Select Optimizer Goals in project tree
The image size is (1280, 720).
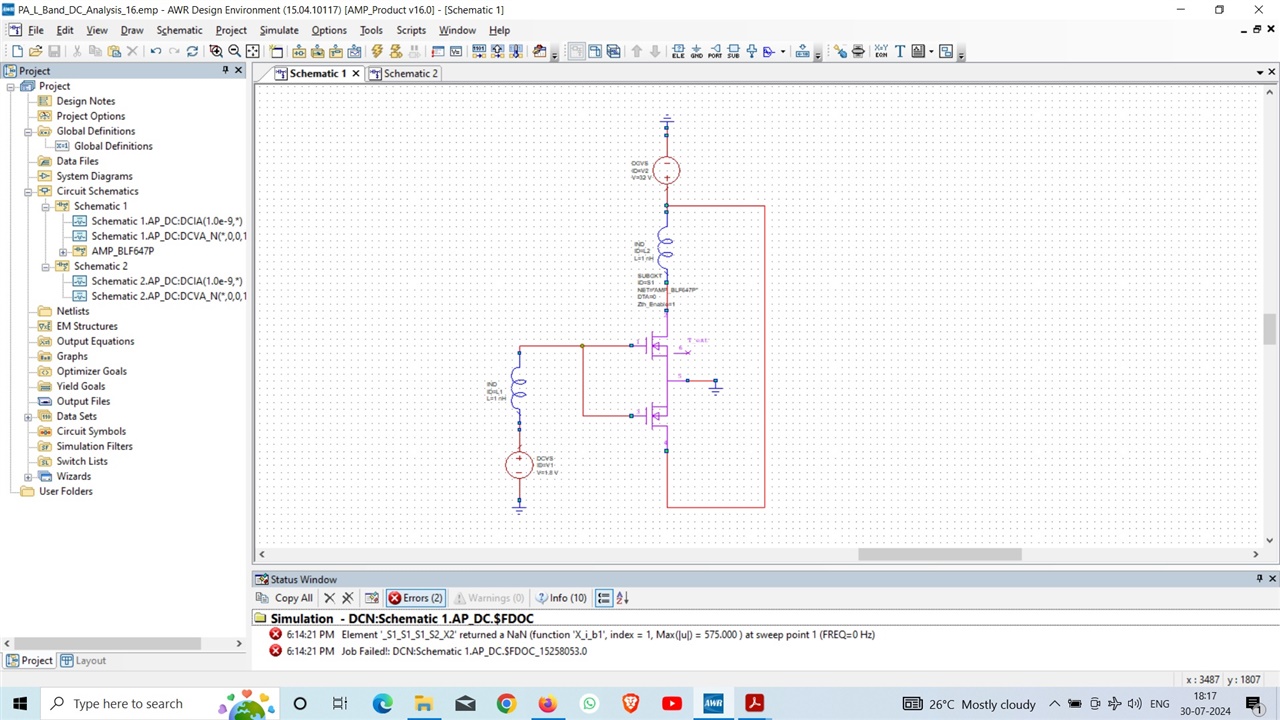point(91,371)
